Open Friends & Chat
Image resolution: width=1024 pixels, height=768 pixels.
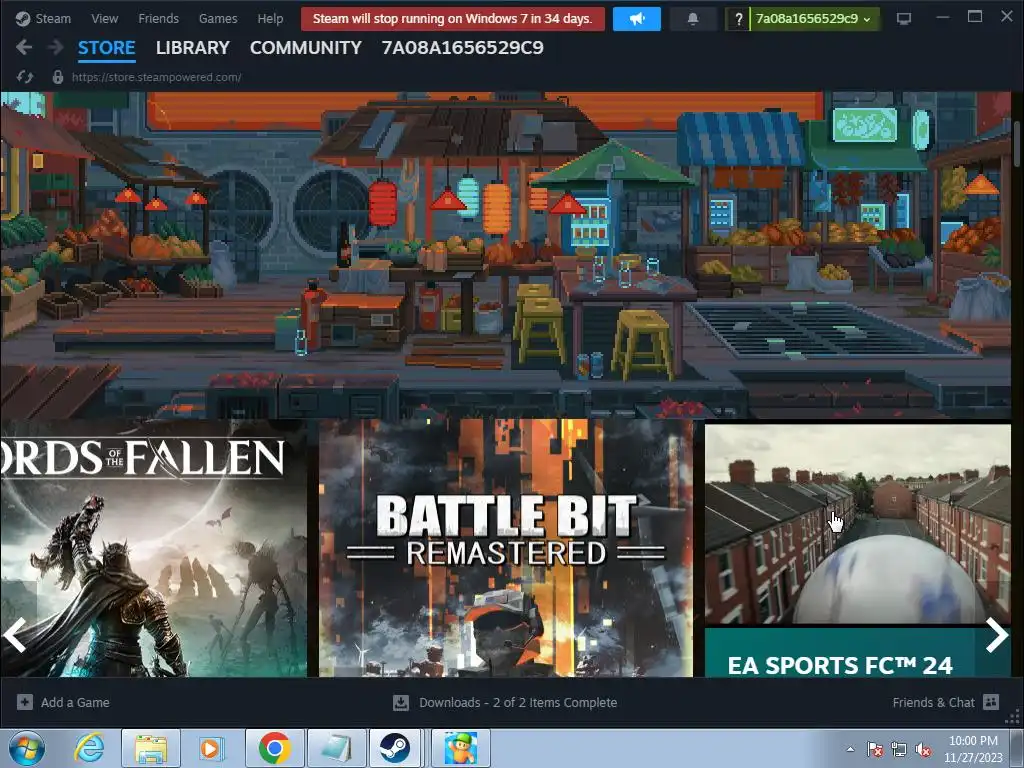pyautogui.click(x=933, y=703)
